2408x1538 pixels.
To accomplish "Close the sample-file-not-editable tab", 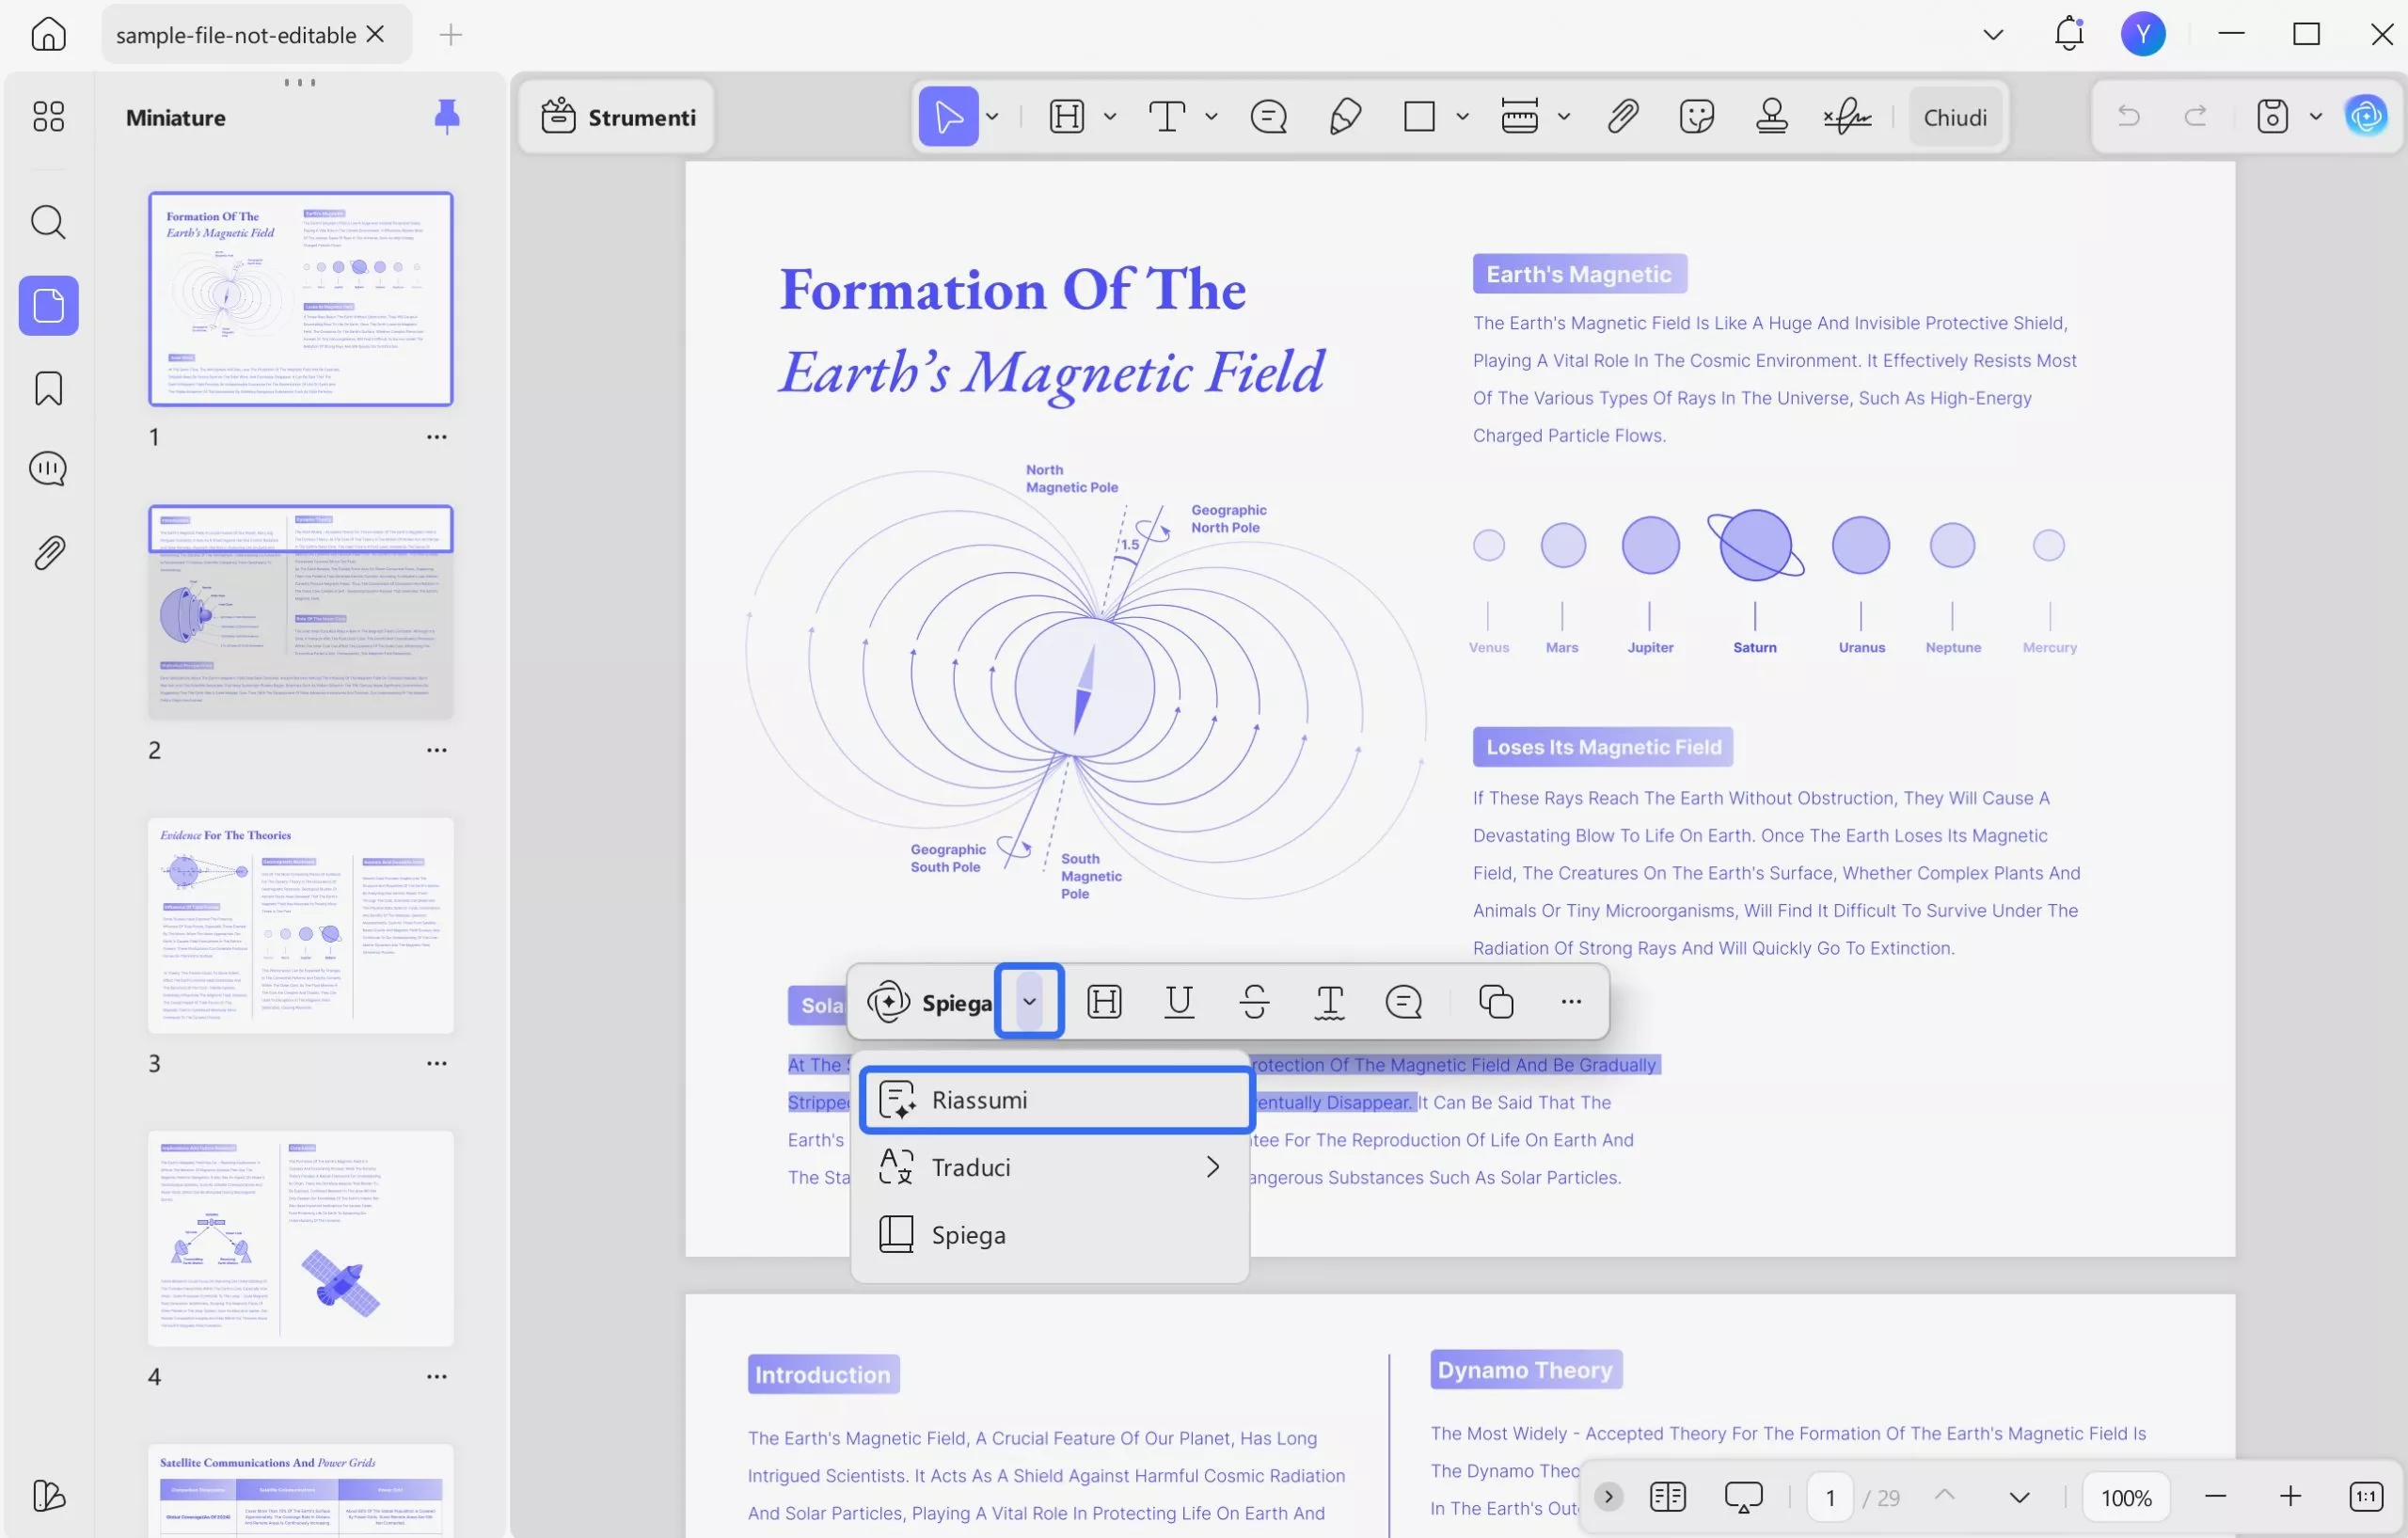I will tap(375, 34).
